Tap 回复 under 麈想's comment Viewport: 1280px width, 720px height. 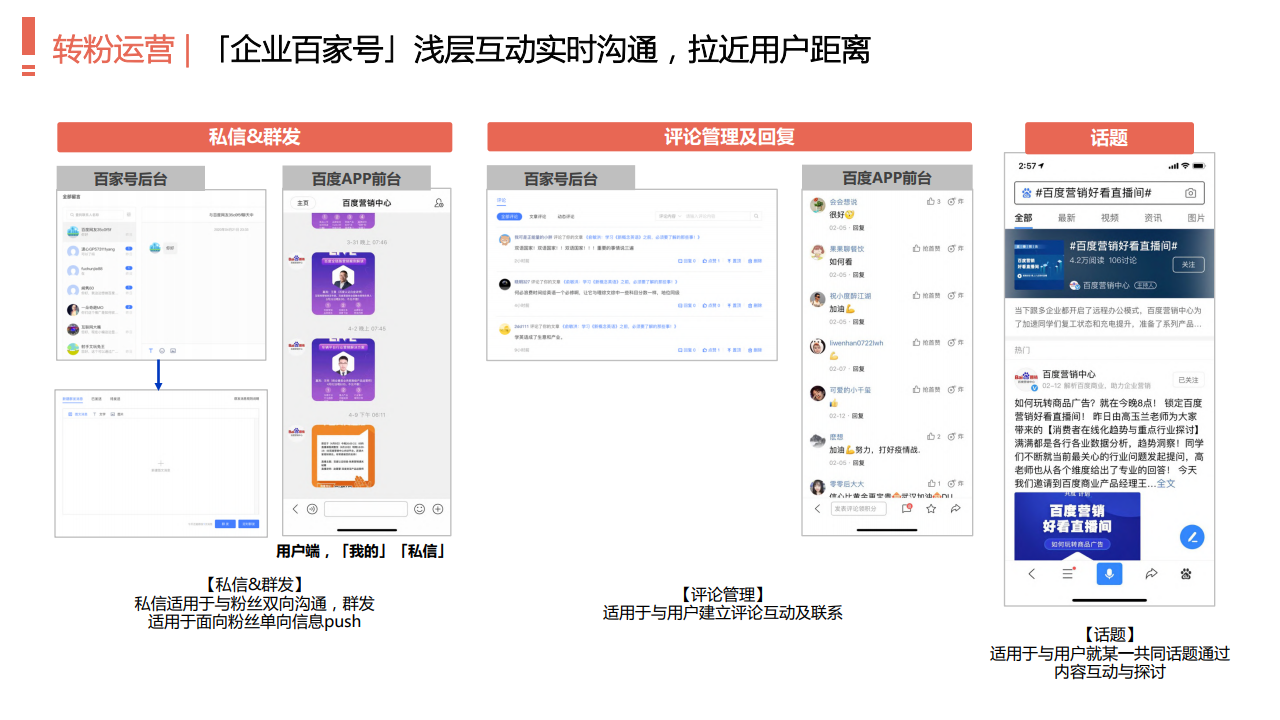[858, 463]
